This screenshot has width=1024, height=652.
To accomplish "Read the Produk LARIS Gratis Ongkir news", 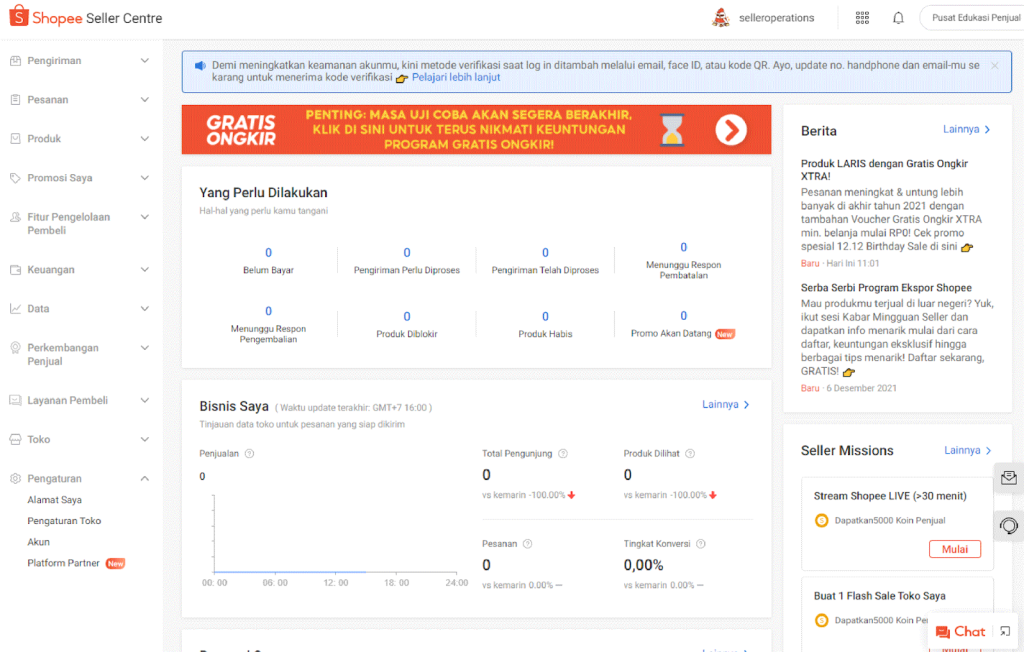I will pos(884,170).
